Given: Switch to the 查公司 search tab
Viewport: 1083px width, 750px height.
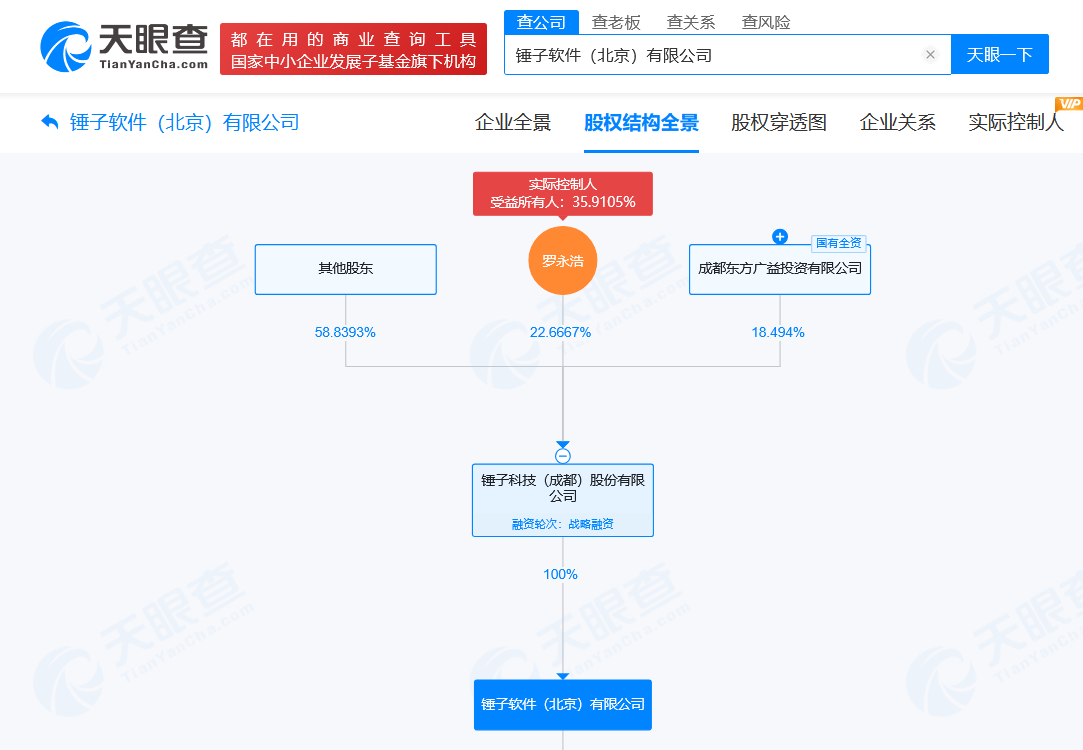Looking at the screenshot, I should [542, 21].
